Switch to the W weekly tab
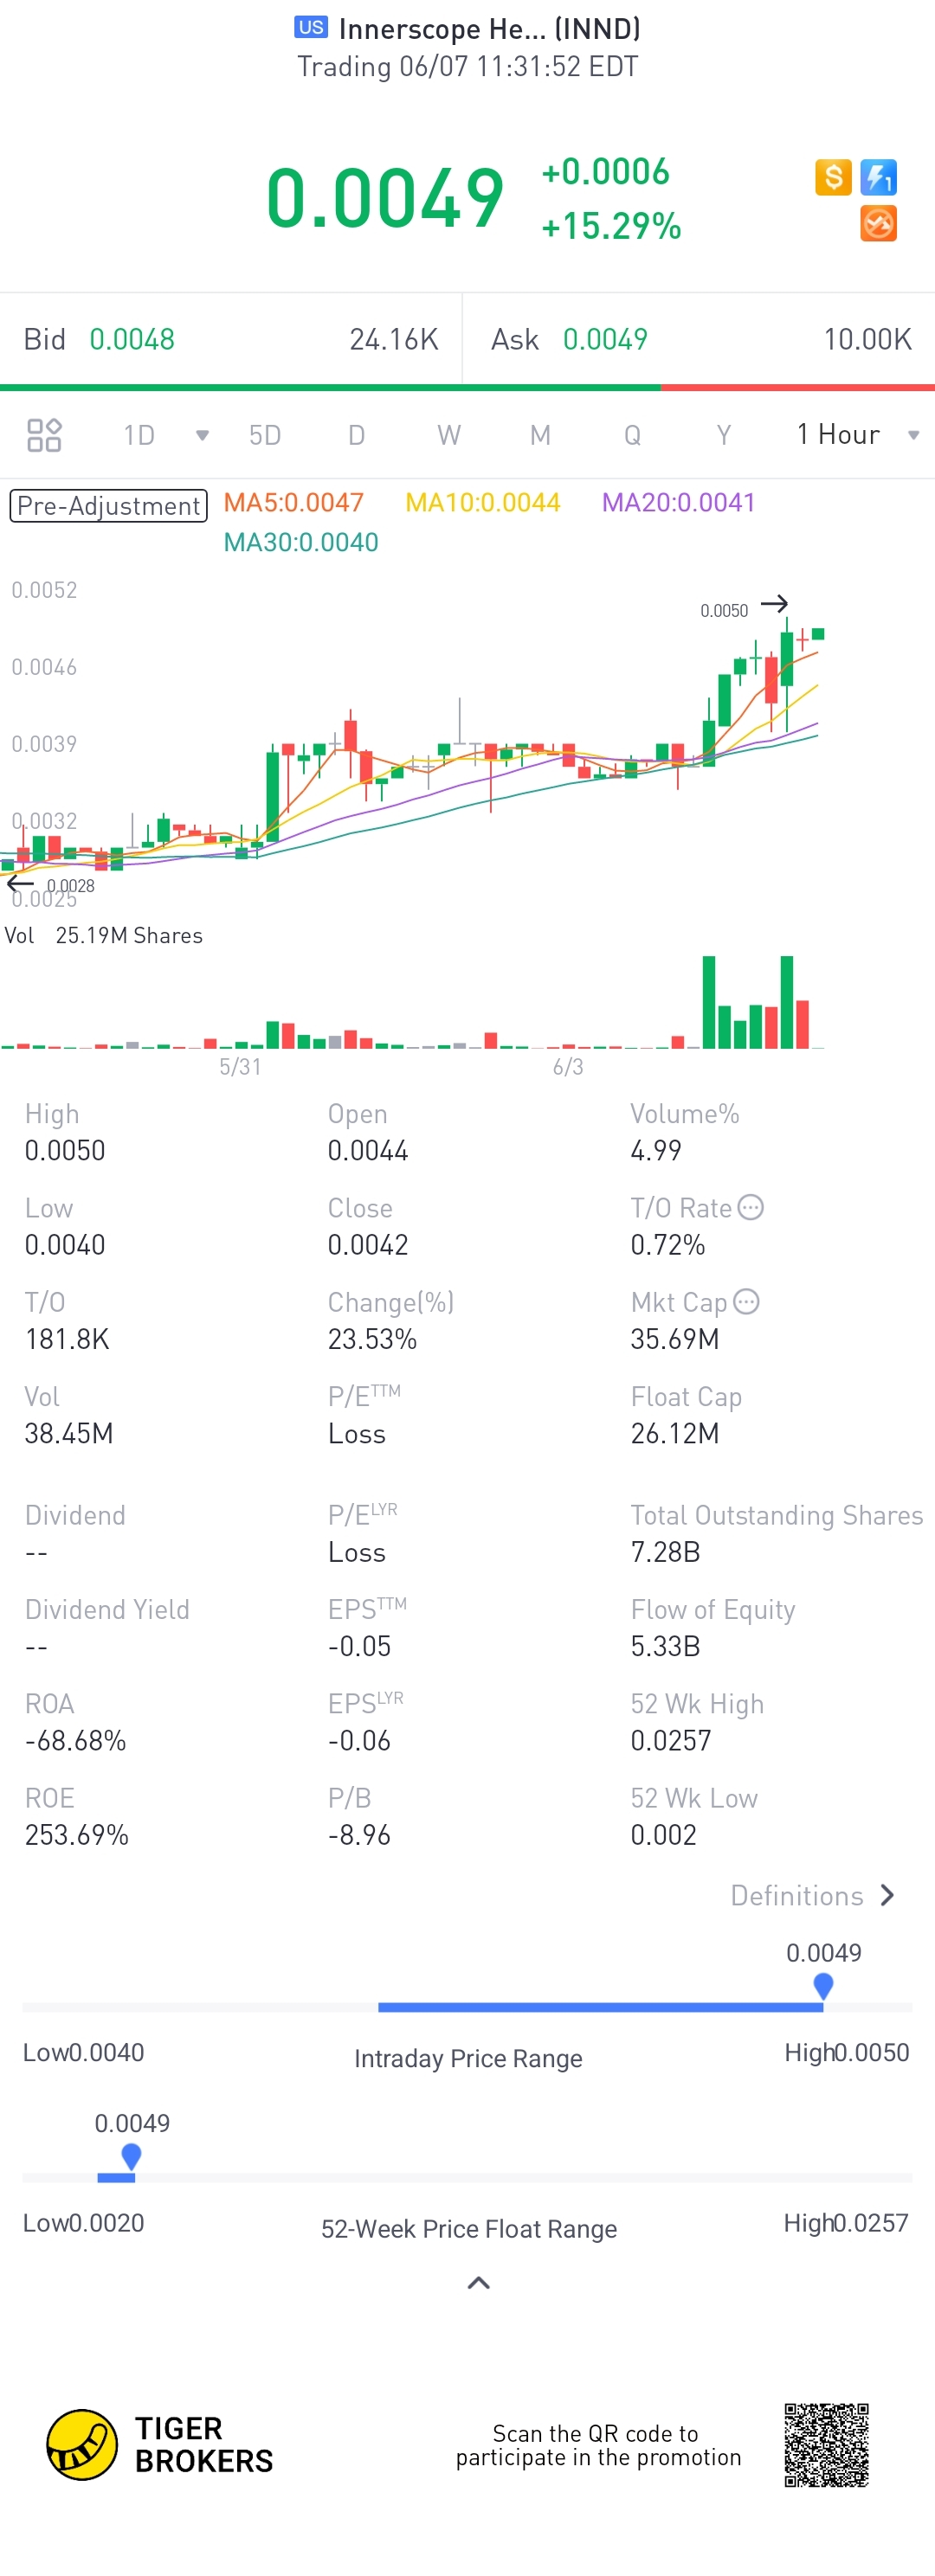The height and width of the screenshot is (2576, 935). 449,435
